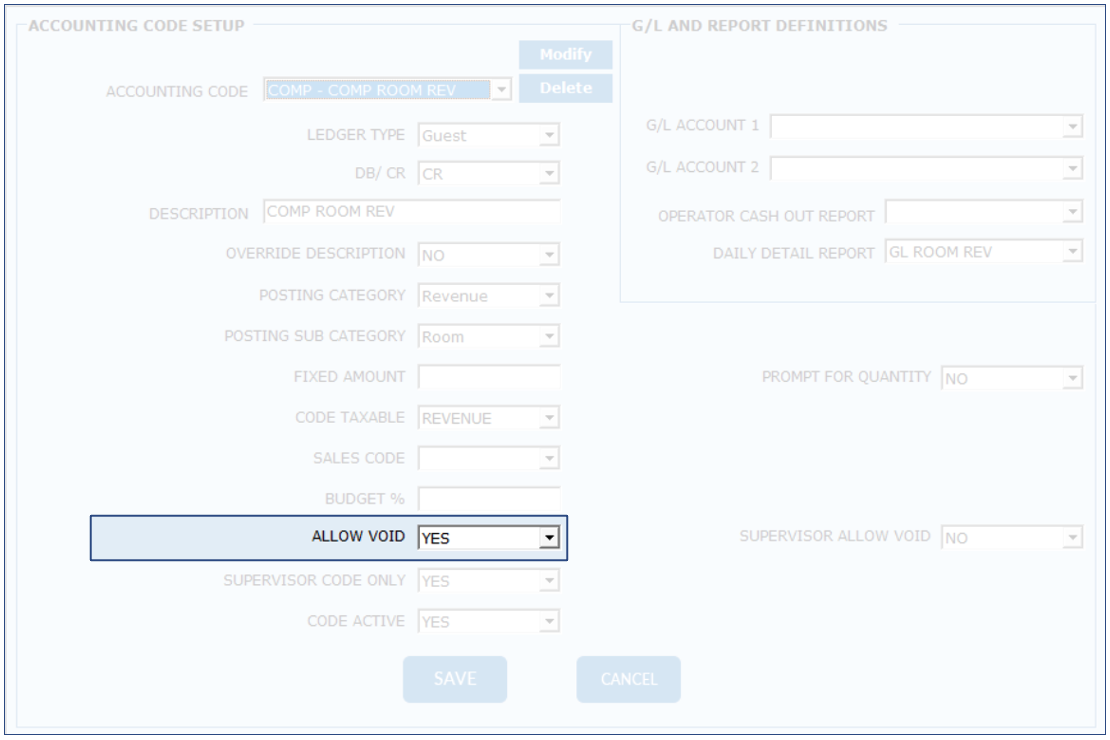
Task: Click the Modify button
Action: [x=565, y=55]
